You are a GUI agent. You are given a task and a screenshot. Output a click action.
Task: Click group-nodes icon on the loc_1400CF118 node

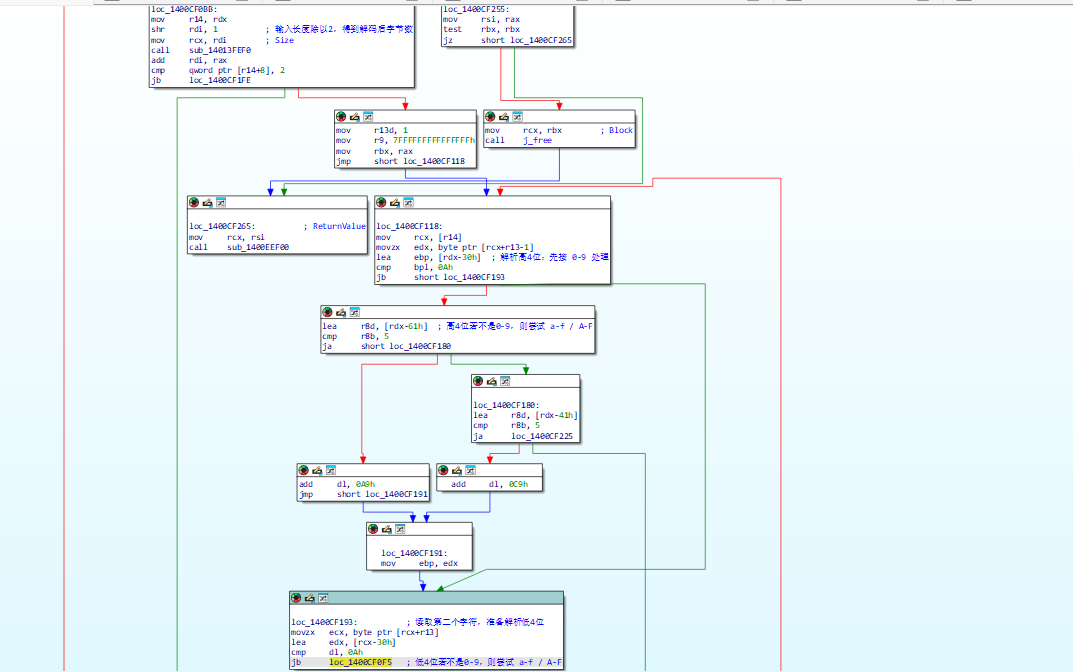(x=408, y=202)
